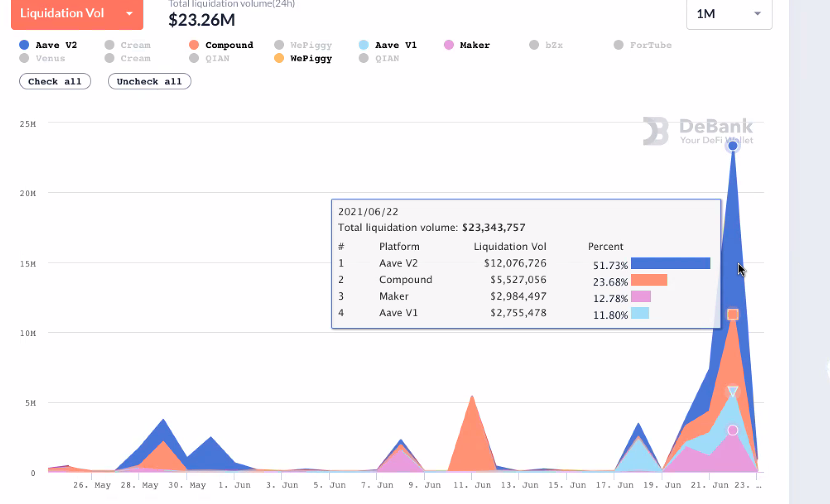Screen dimensions: 830x504
Task: Show the Venus series in chart
Action: pos(42,58)
